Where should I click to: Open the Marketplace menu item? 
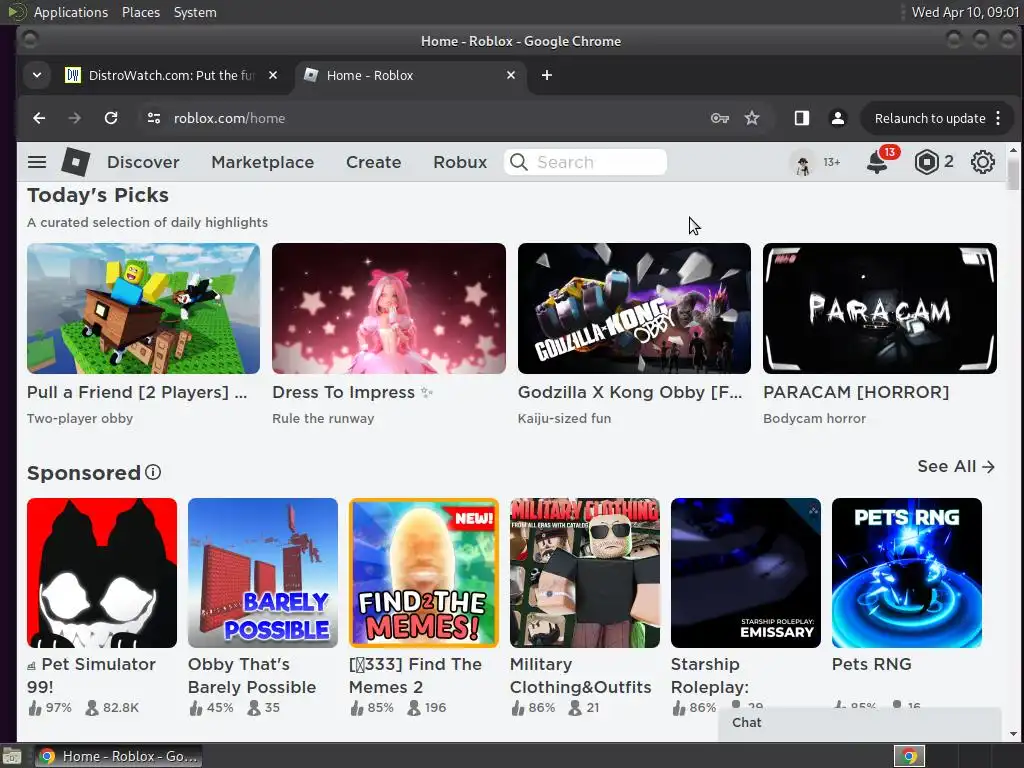point(263,162)
